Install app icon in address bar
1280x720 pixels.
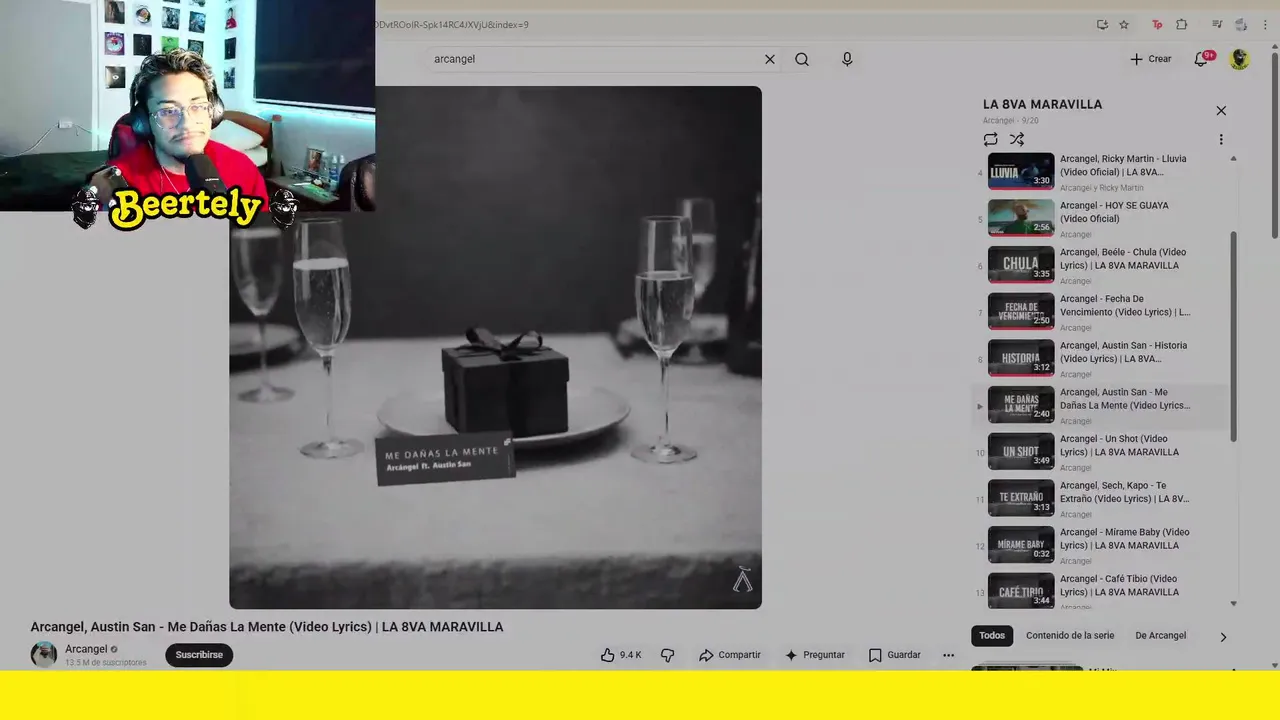1102,25
